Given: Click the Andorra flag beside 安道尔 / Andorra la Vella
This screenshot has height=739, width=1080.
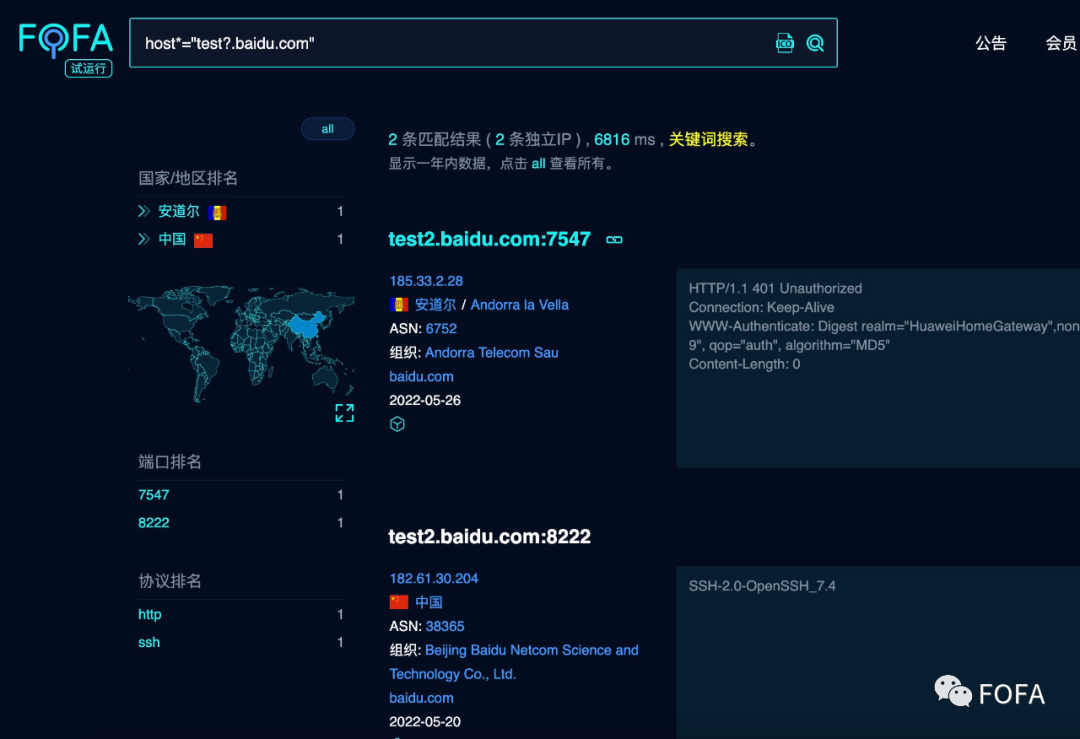Looking at the screenshot, I should click(x=399, y=304).
